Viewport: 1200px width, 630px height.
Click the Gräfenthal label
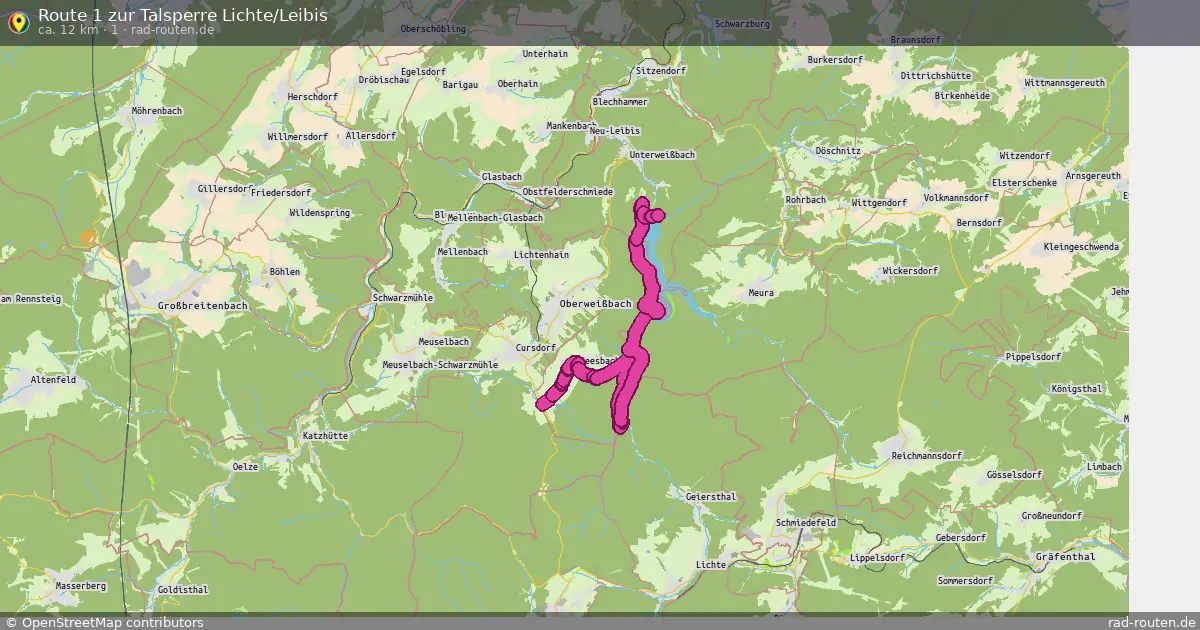pos(1066,557)
